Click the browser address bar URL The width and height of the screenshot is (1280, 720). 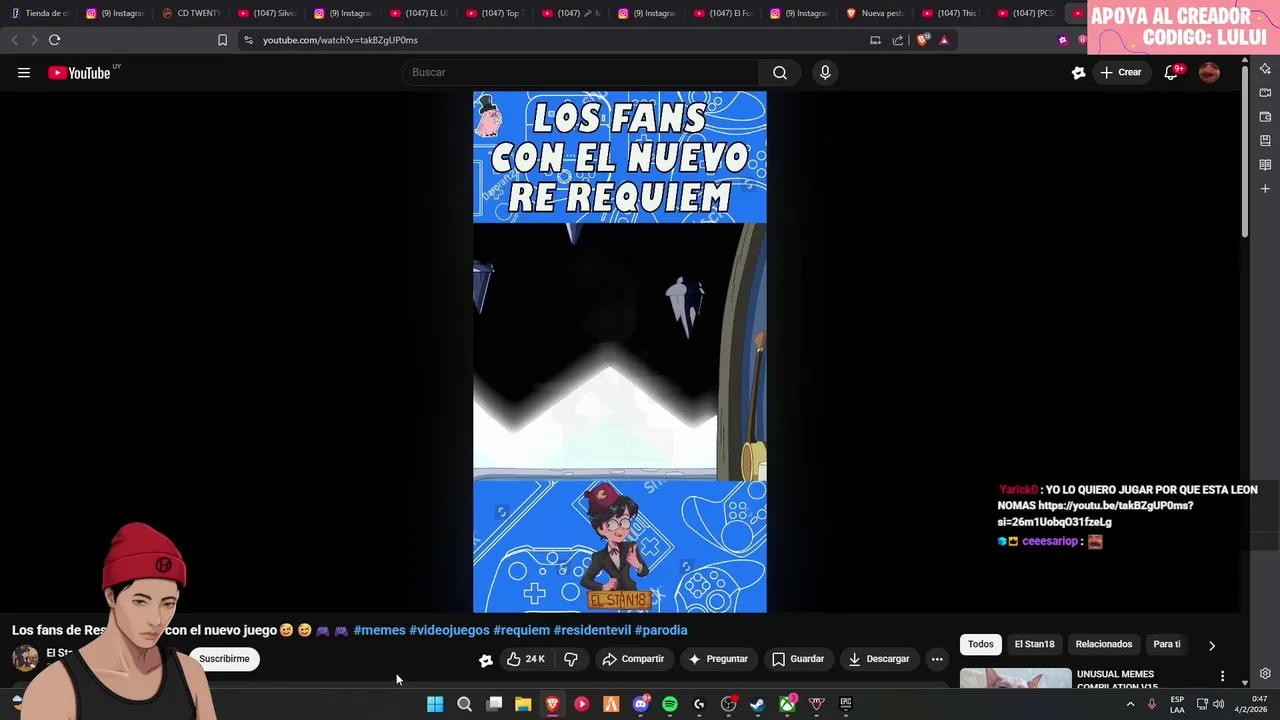coord(340,40)
